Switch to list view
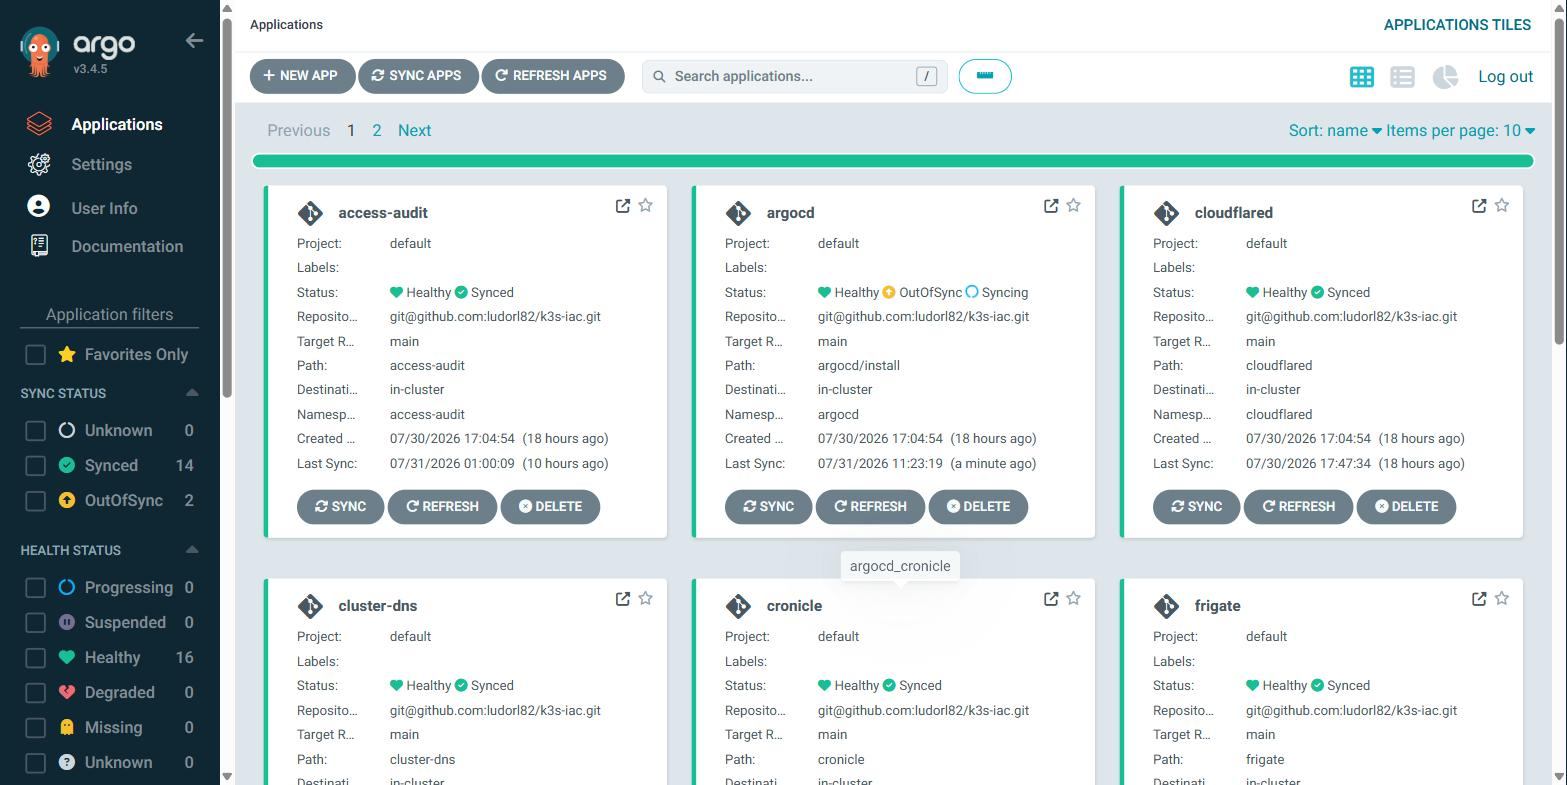Viewport: 1567px width, 785px height. (x=1402, y=77)
